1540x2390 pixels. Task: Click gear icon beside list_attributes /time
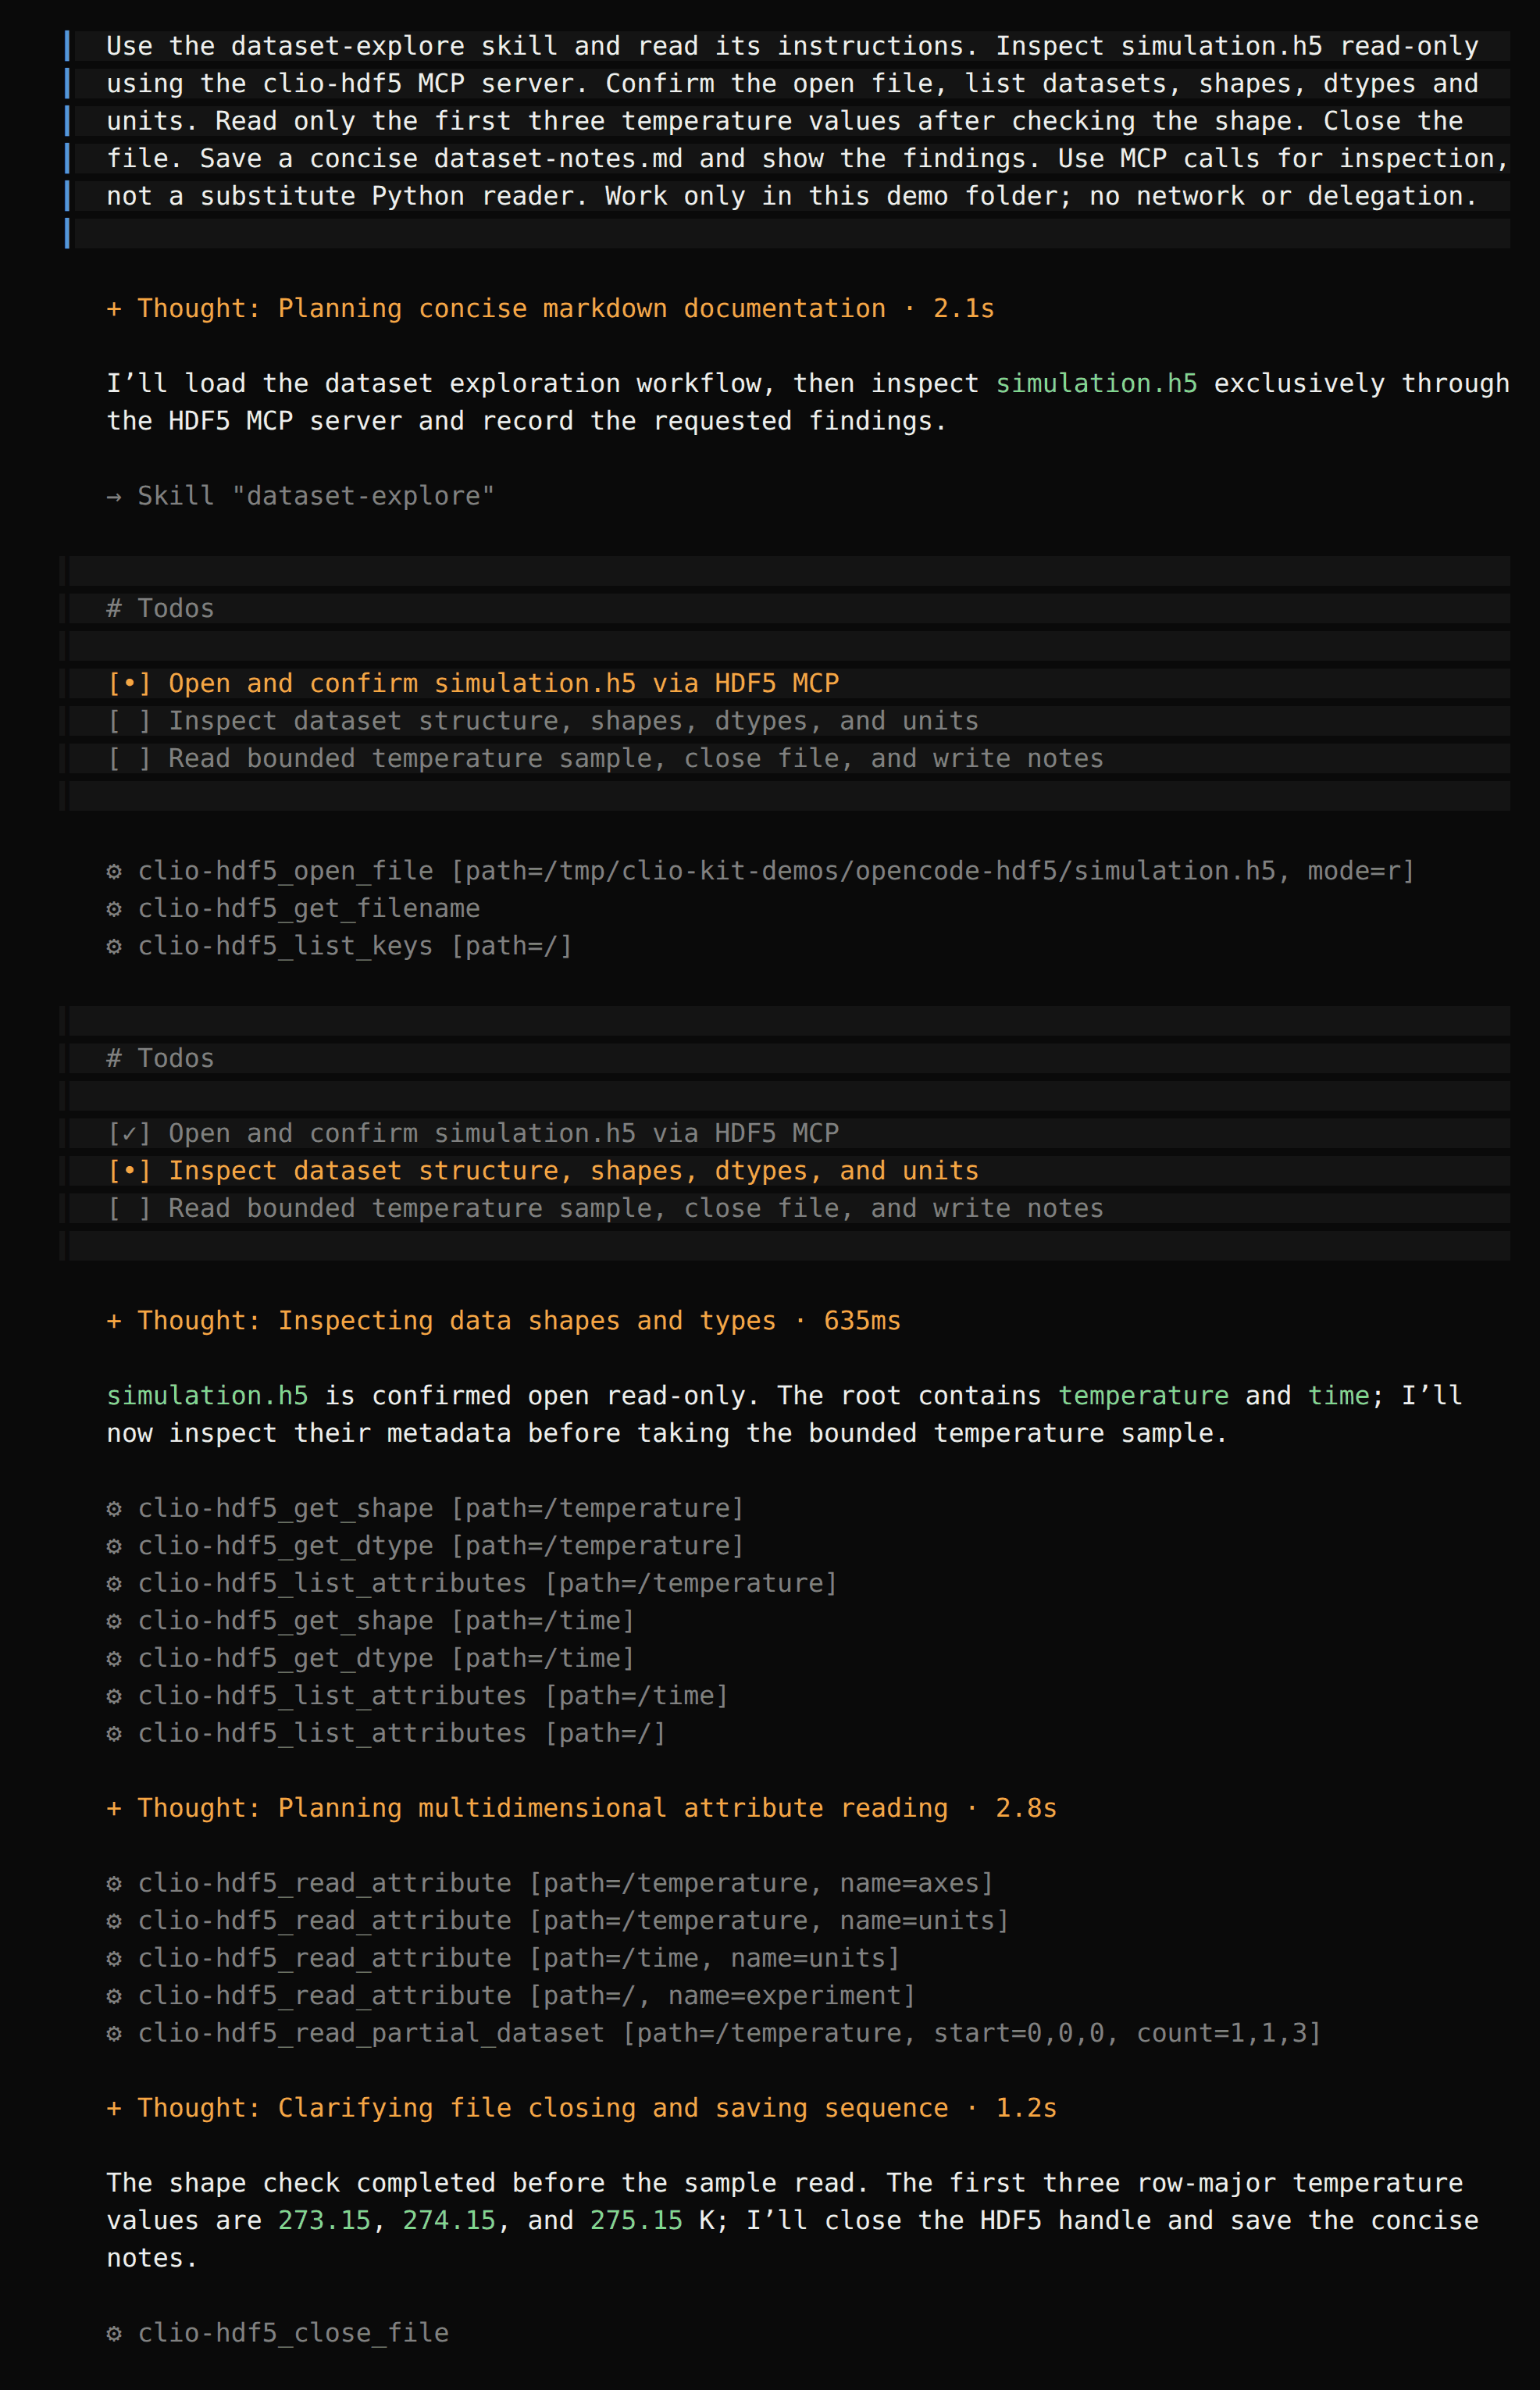click(114, 1696)
